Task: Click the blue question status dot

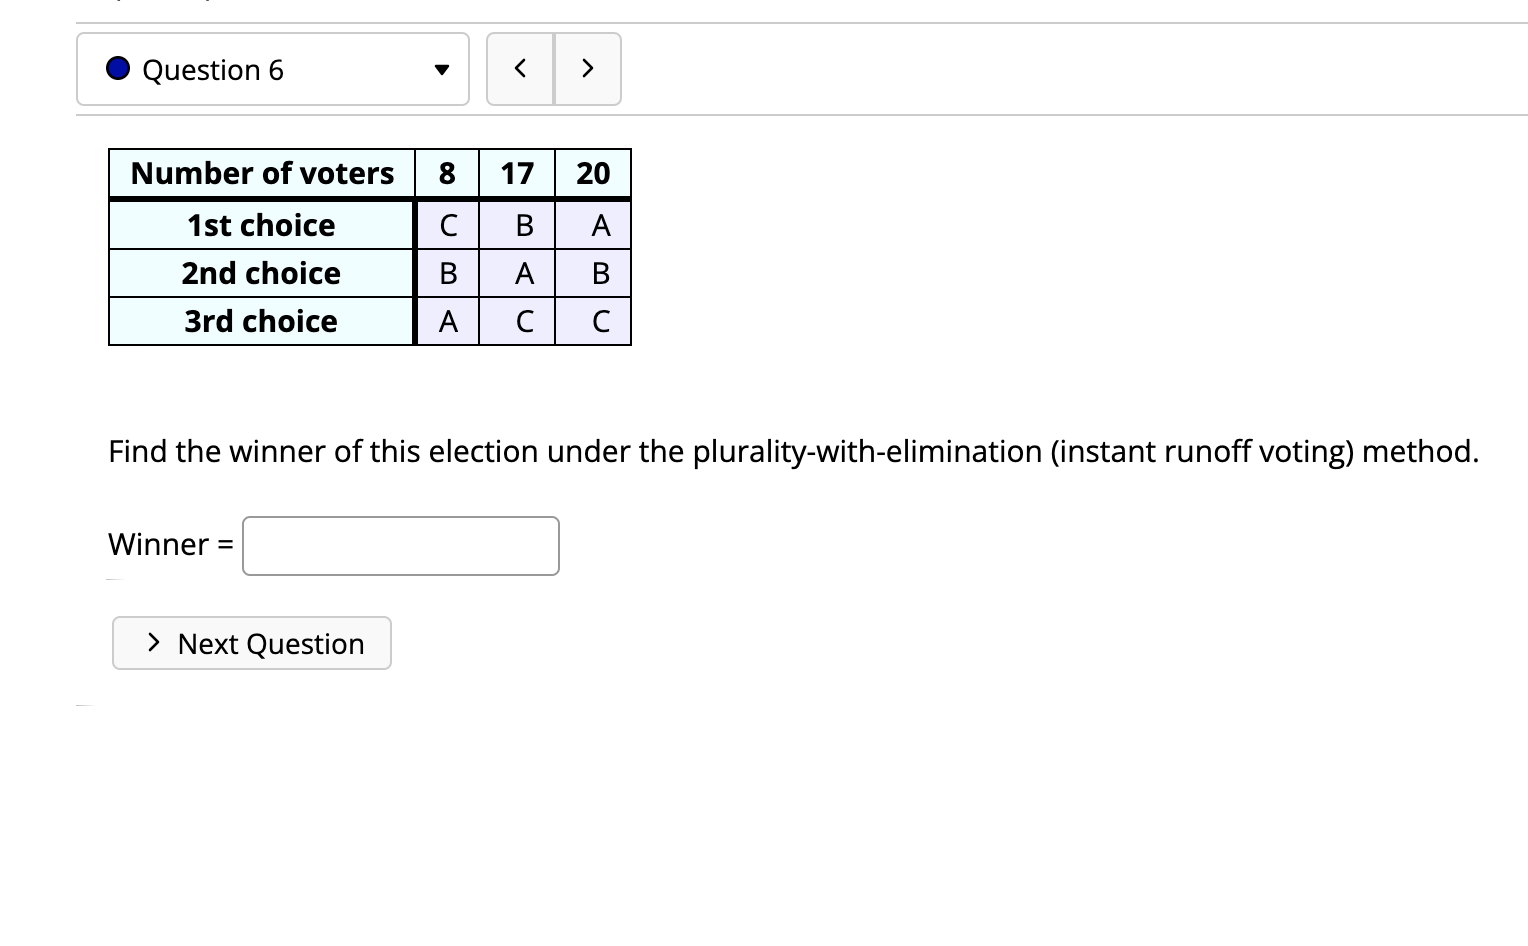Action: point(118,68)
